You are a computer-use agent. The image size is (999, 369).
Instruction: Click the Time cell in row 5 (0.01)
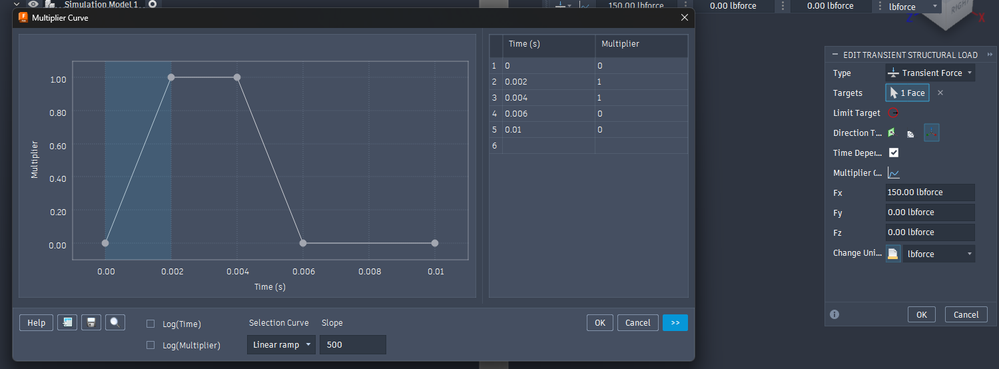tap(549, 129)
